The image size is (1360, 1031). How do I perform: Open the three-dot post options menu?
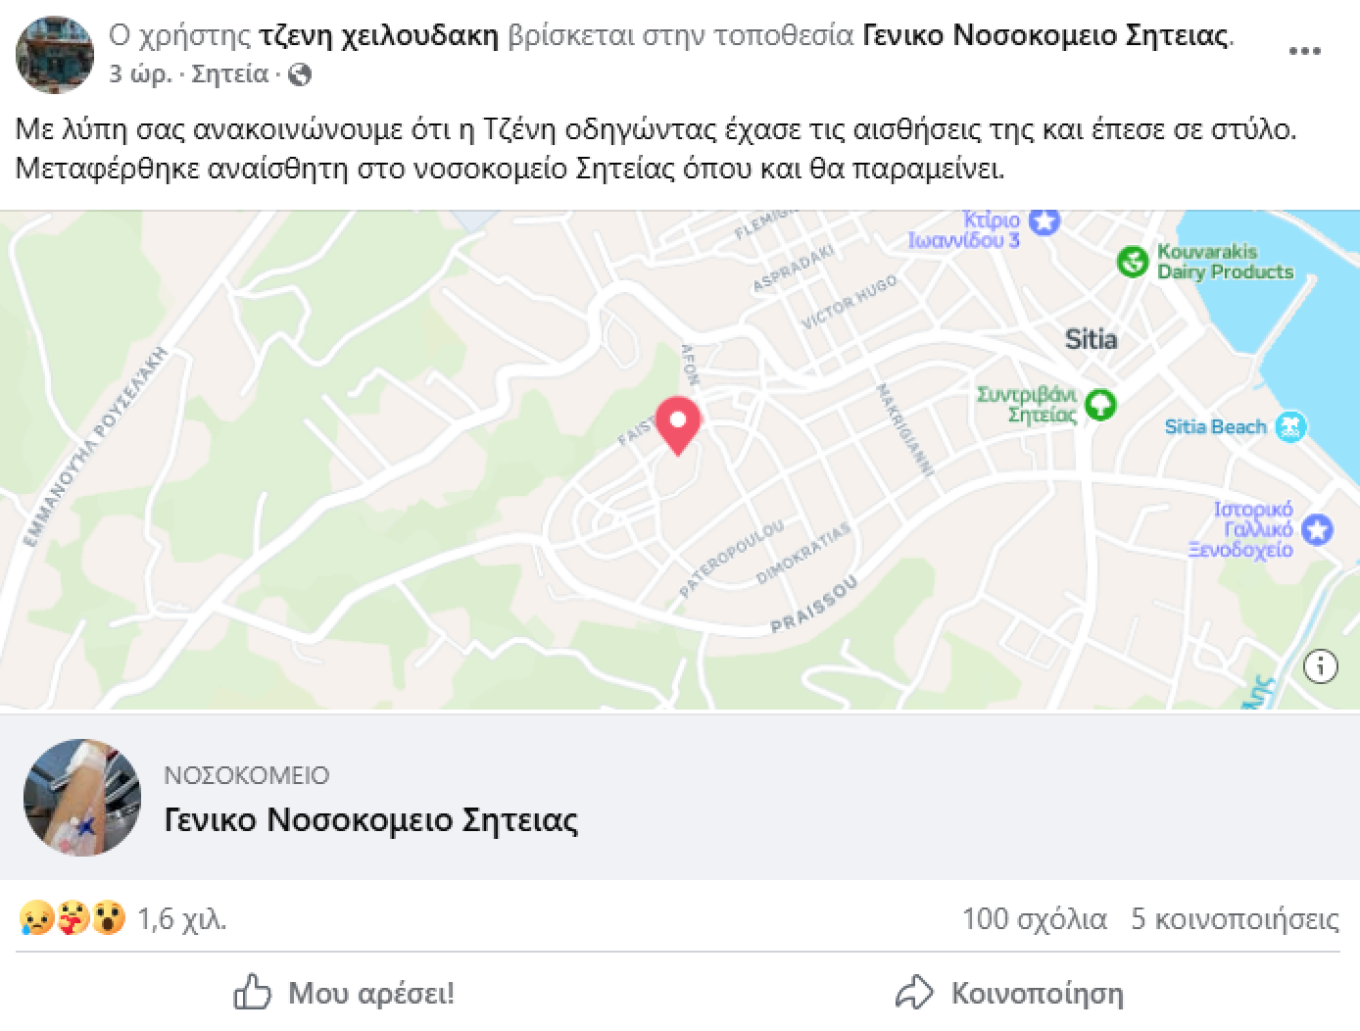click(1304, 52)
